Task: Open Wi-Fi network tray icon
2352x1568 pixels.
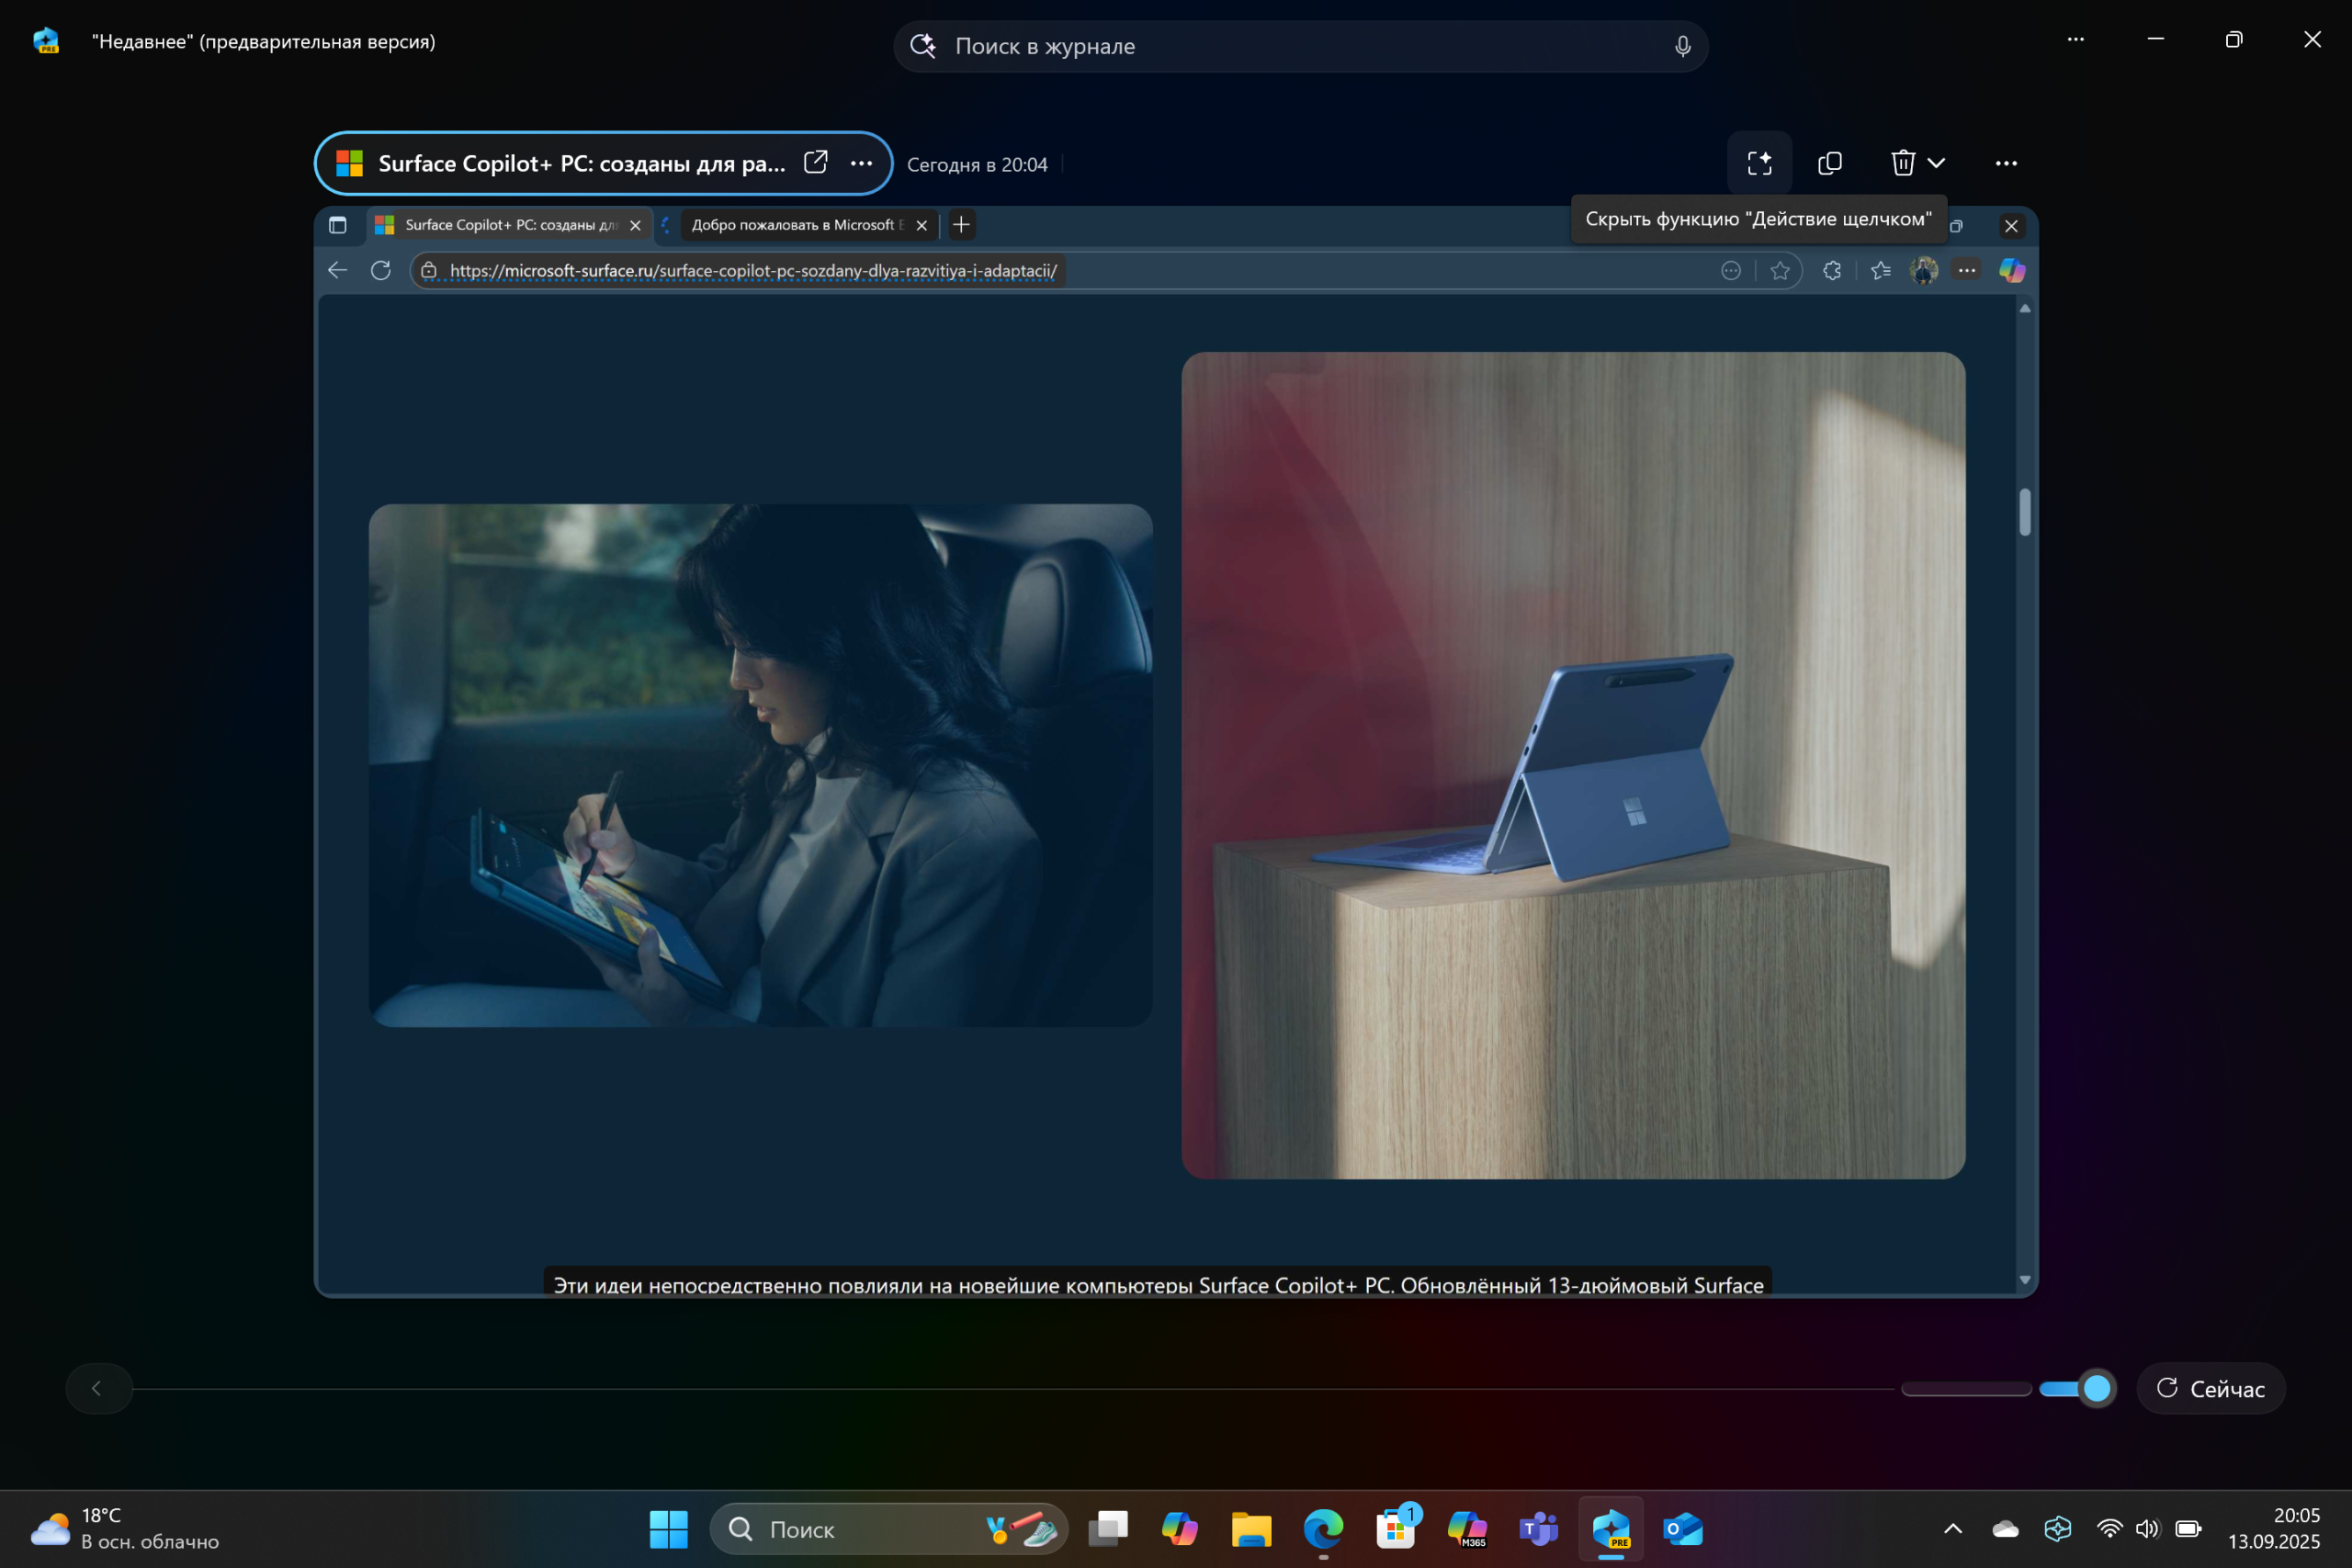Action: click(x=2109, y=1529)
